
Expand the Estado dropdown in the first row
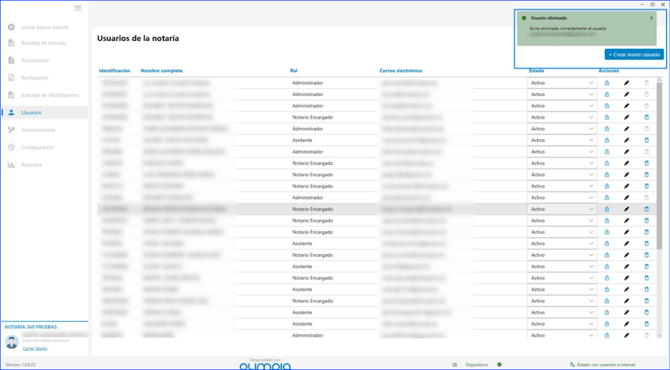coord(561,83)
